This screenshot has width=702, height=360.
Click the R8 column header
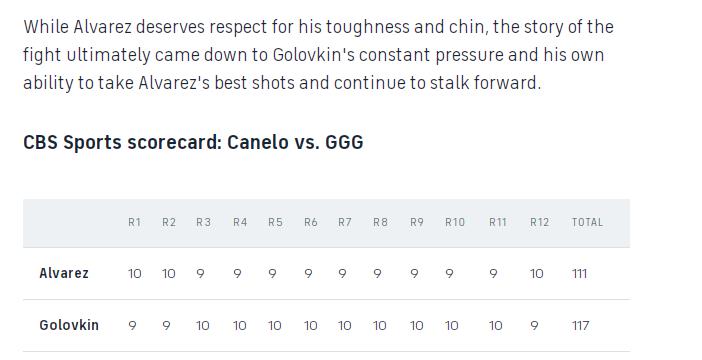point(381,222)
